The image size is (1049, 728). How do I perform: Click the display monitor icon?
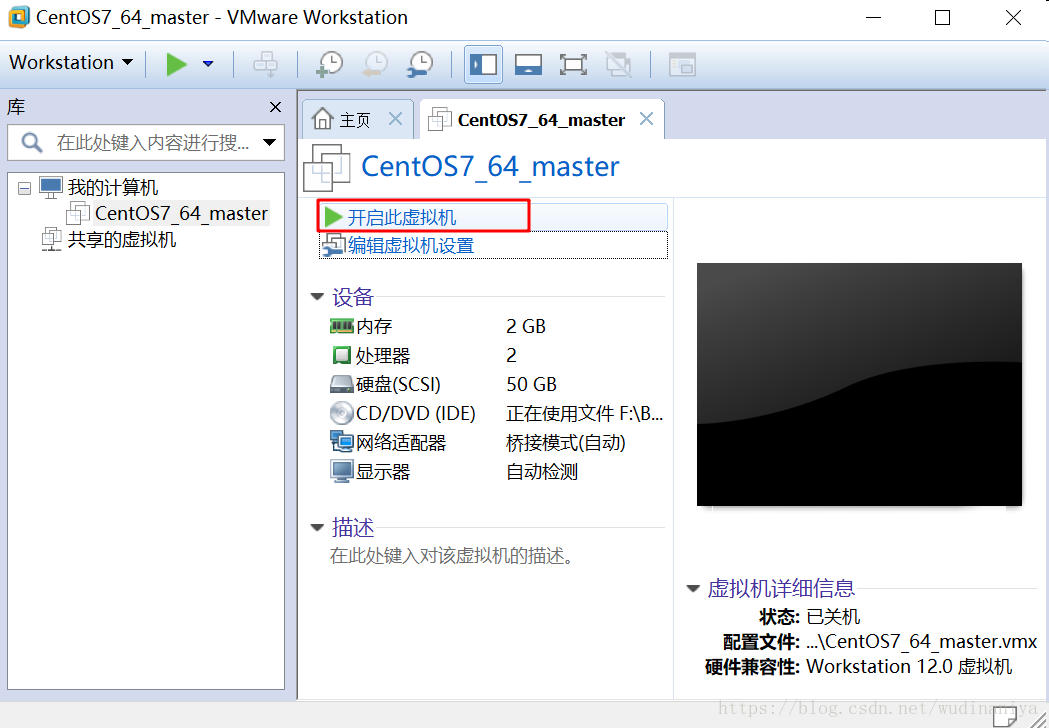point(341,471)
